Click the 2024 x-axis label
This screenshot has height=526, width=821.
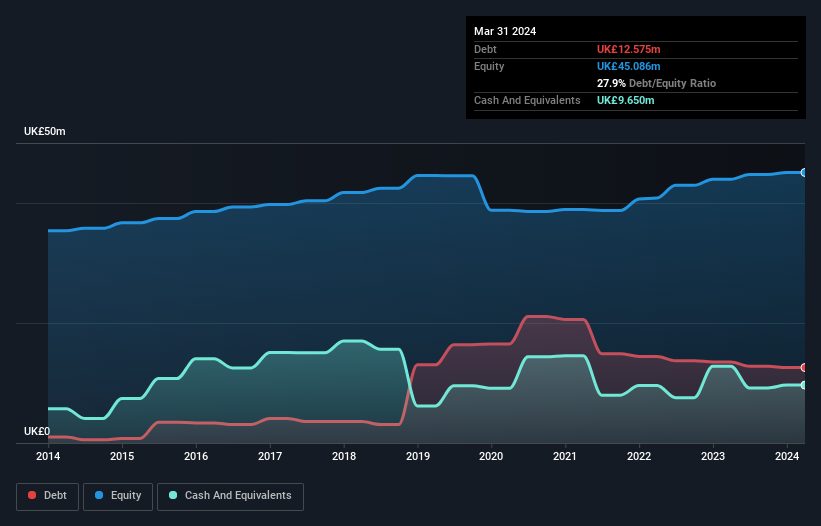coord(787,456)
